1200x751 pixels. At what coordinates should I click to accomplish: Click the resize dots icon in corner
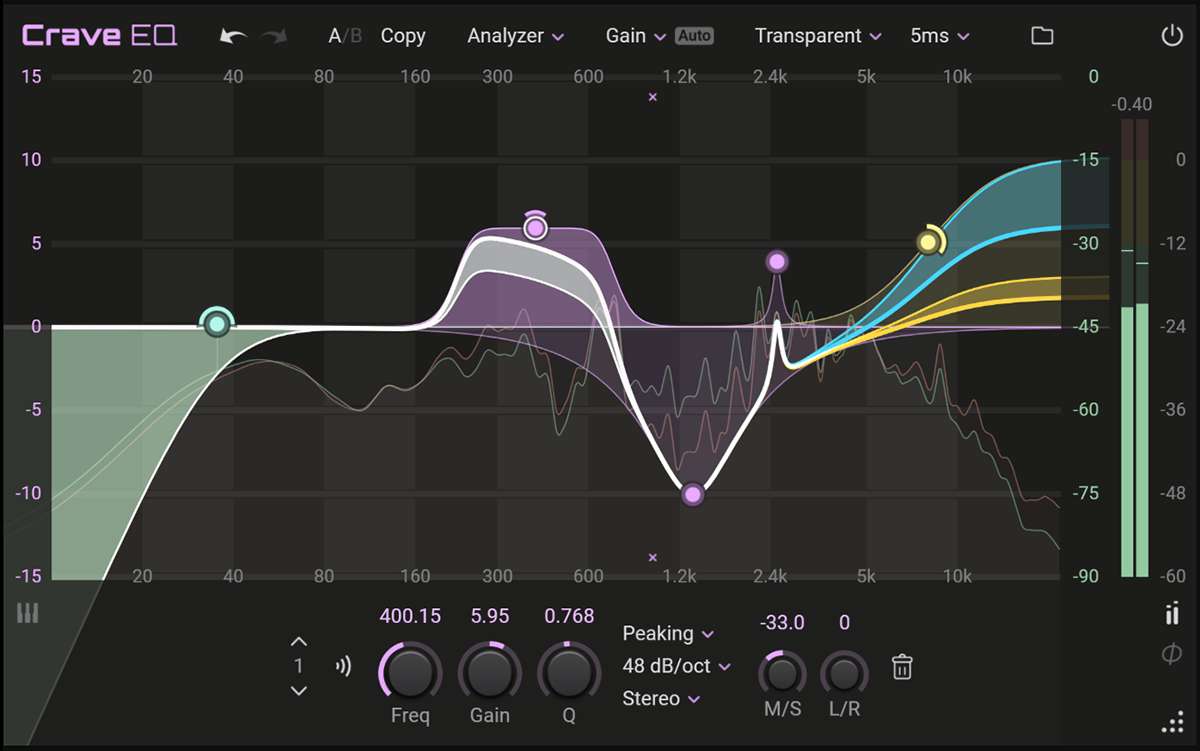pos(1171,721)
